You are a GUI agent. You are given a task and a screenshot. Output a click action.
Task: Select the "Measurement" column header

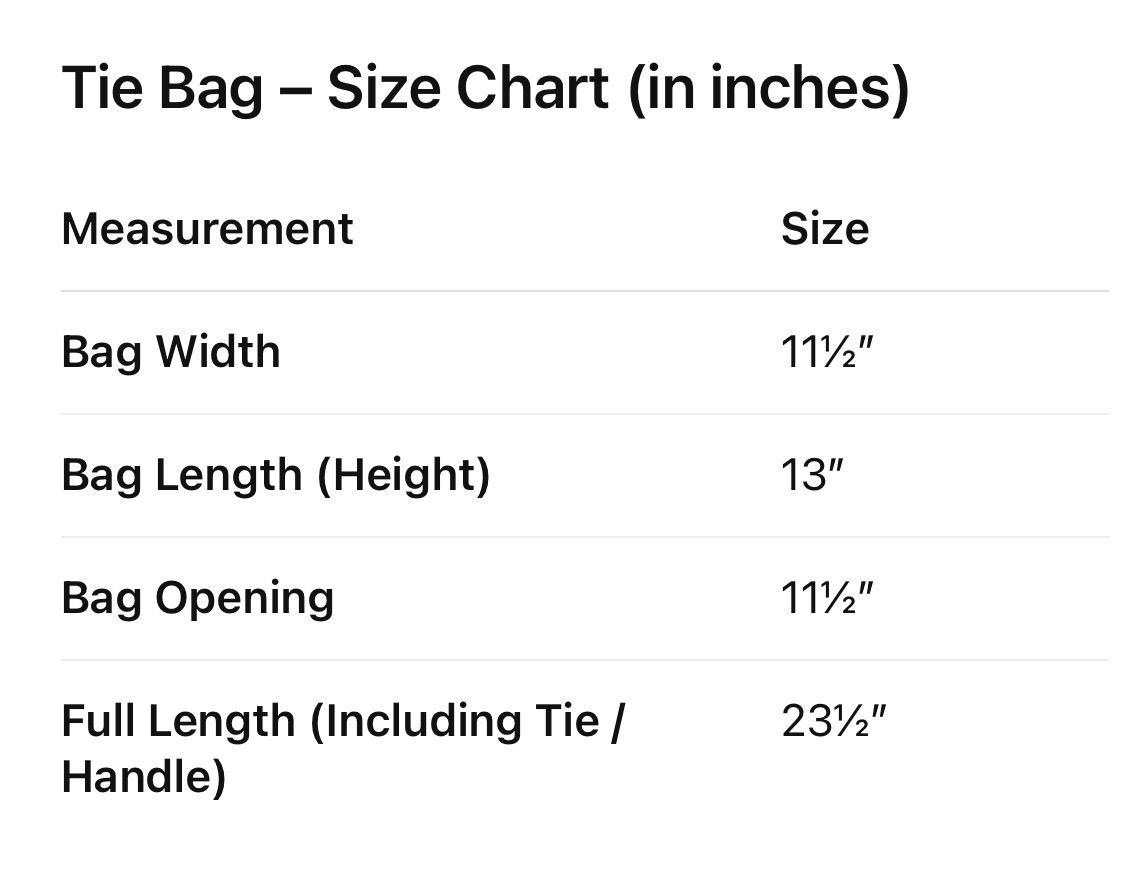(207, 229)
